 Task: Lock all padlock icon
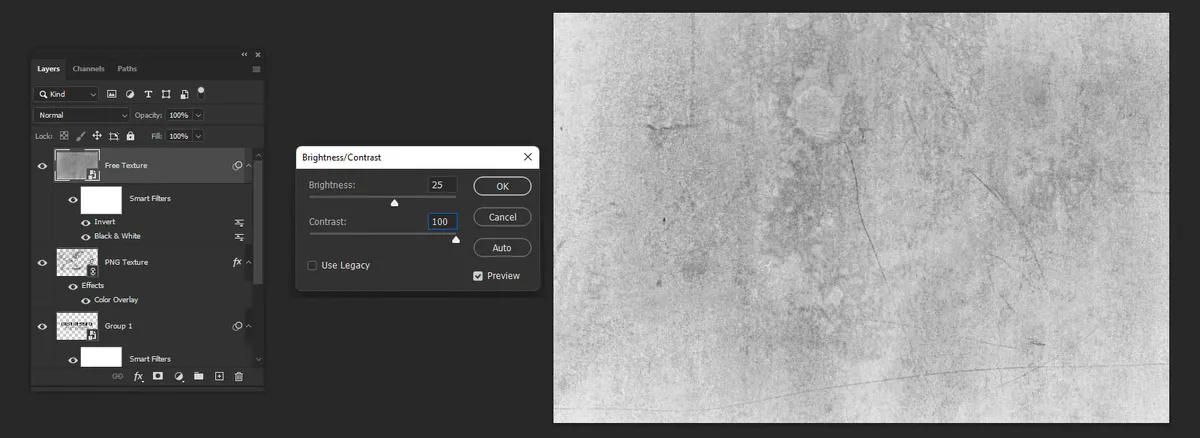(130, 135)
